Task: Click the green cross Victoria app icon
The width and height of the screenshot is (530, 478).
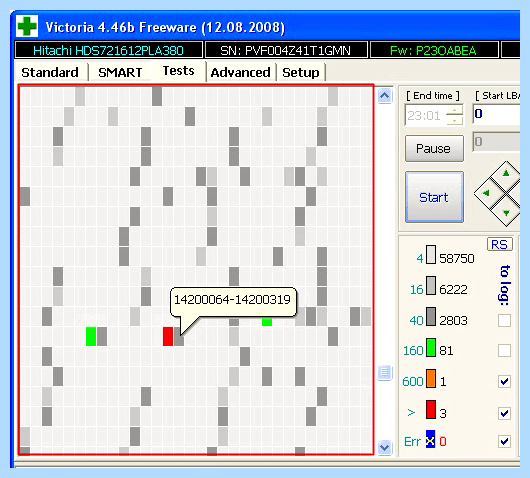Action: click(27, 26)
